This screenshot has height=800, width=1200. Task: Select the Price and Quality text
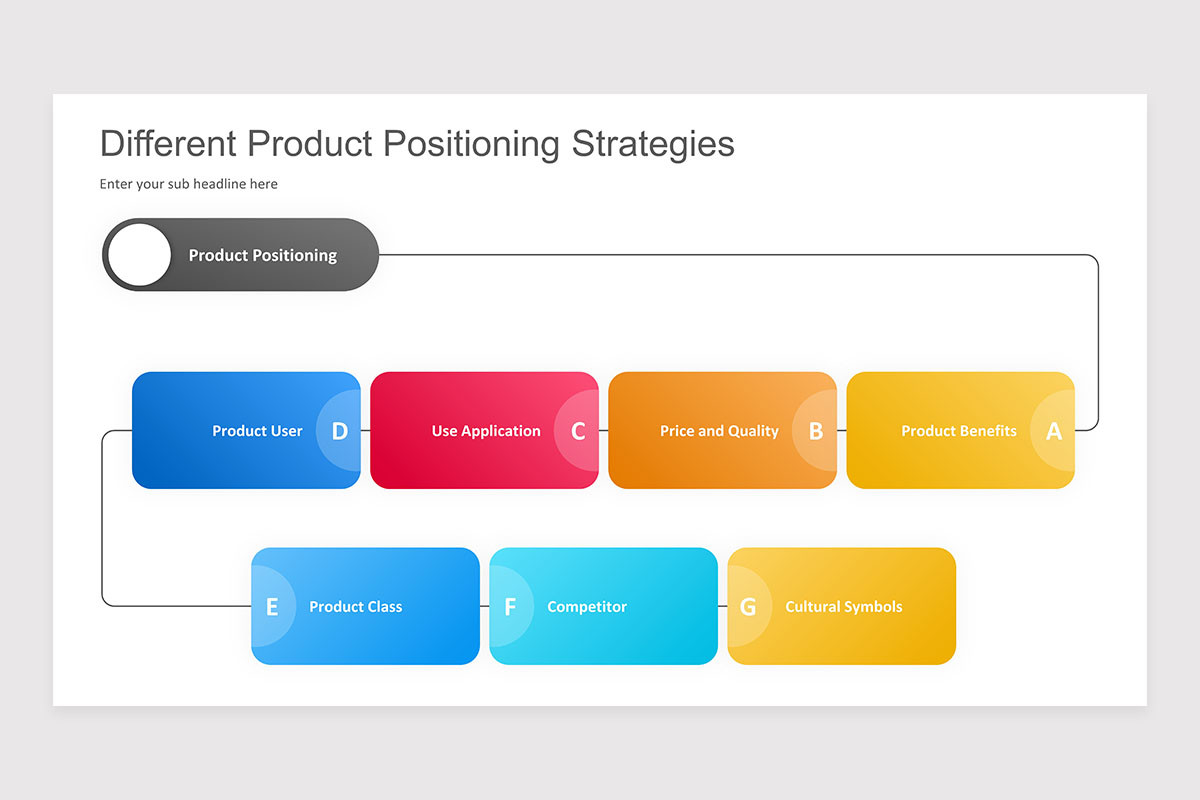(719, 431)
